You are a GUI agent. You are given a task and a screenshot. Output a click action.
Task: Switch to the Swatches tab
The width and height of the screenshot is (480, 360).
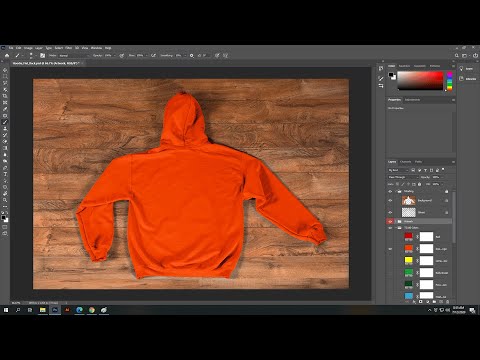point(404,66)
